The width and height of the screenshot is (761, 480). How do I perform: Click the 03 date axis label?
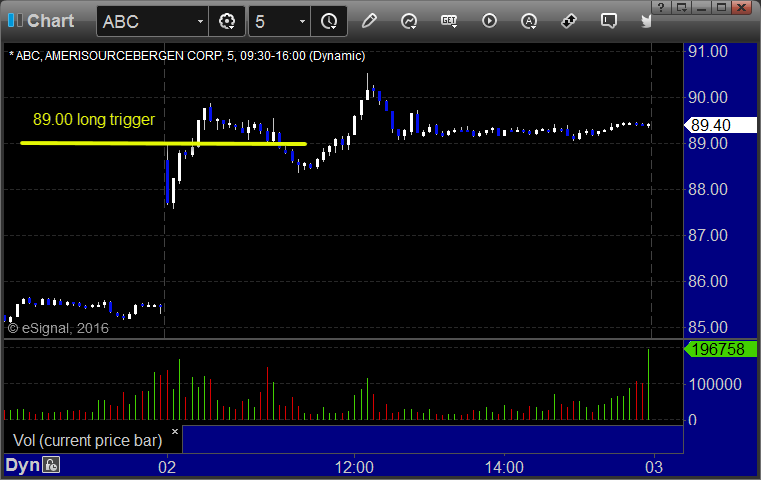click(654, 467)
